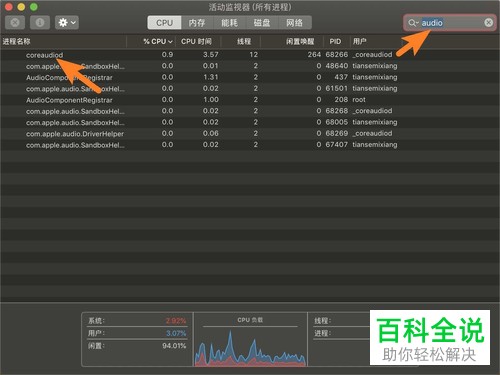Click the 3.57 CPU time value
This screenshot has width=500, height=375.
211,55
